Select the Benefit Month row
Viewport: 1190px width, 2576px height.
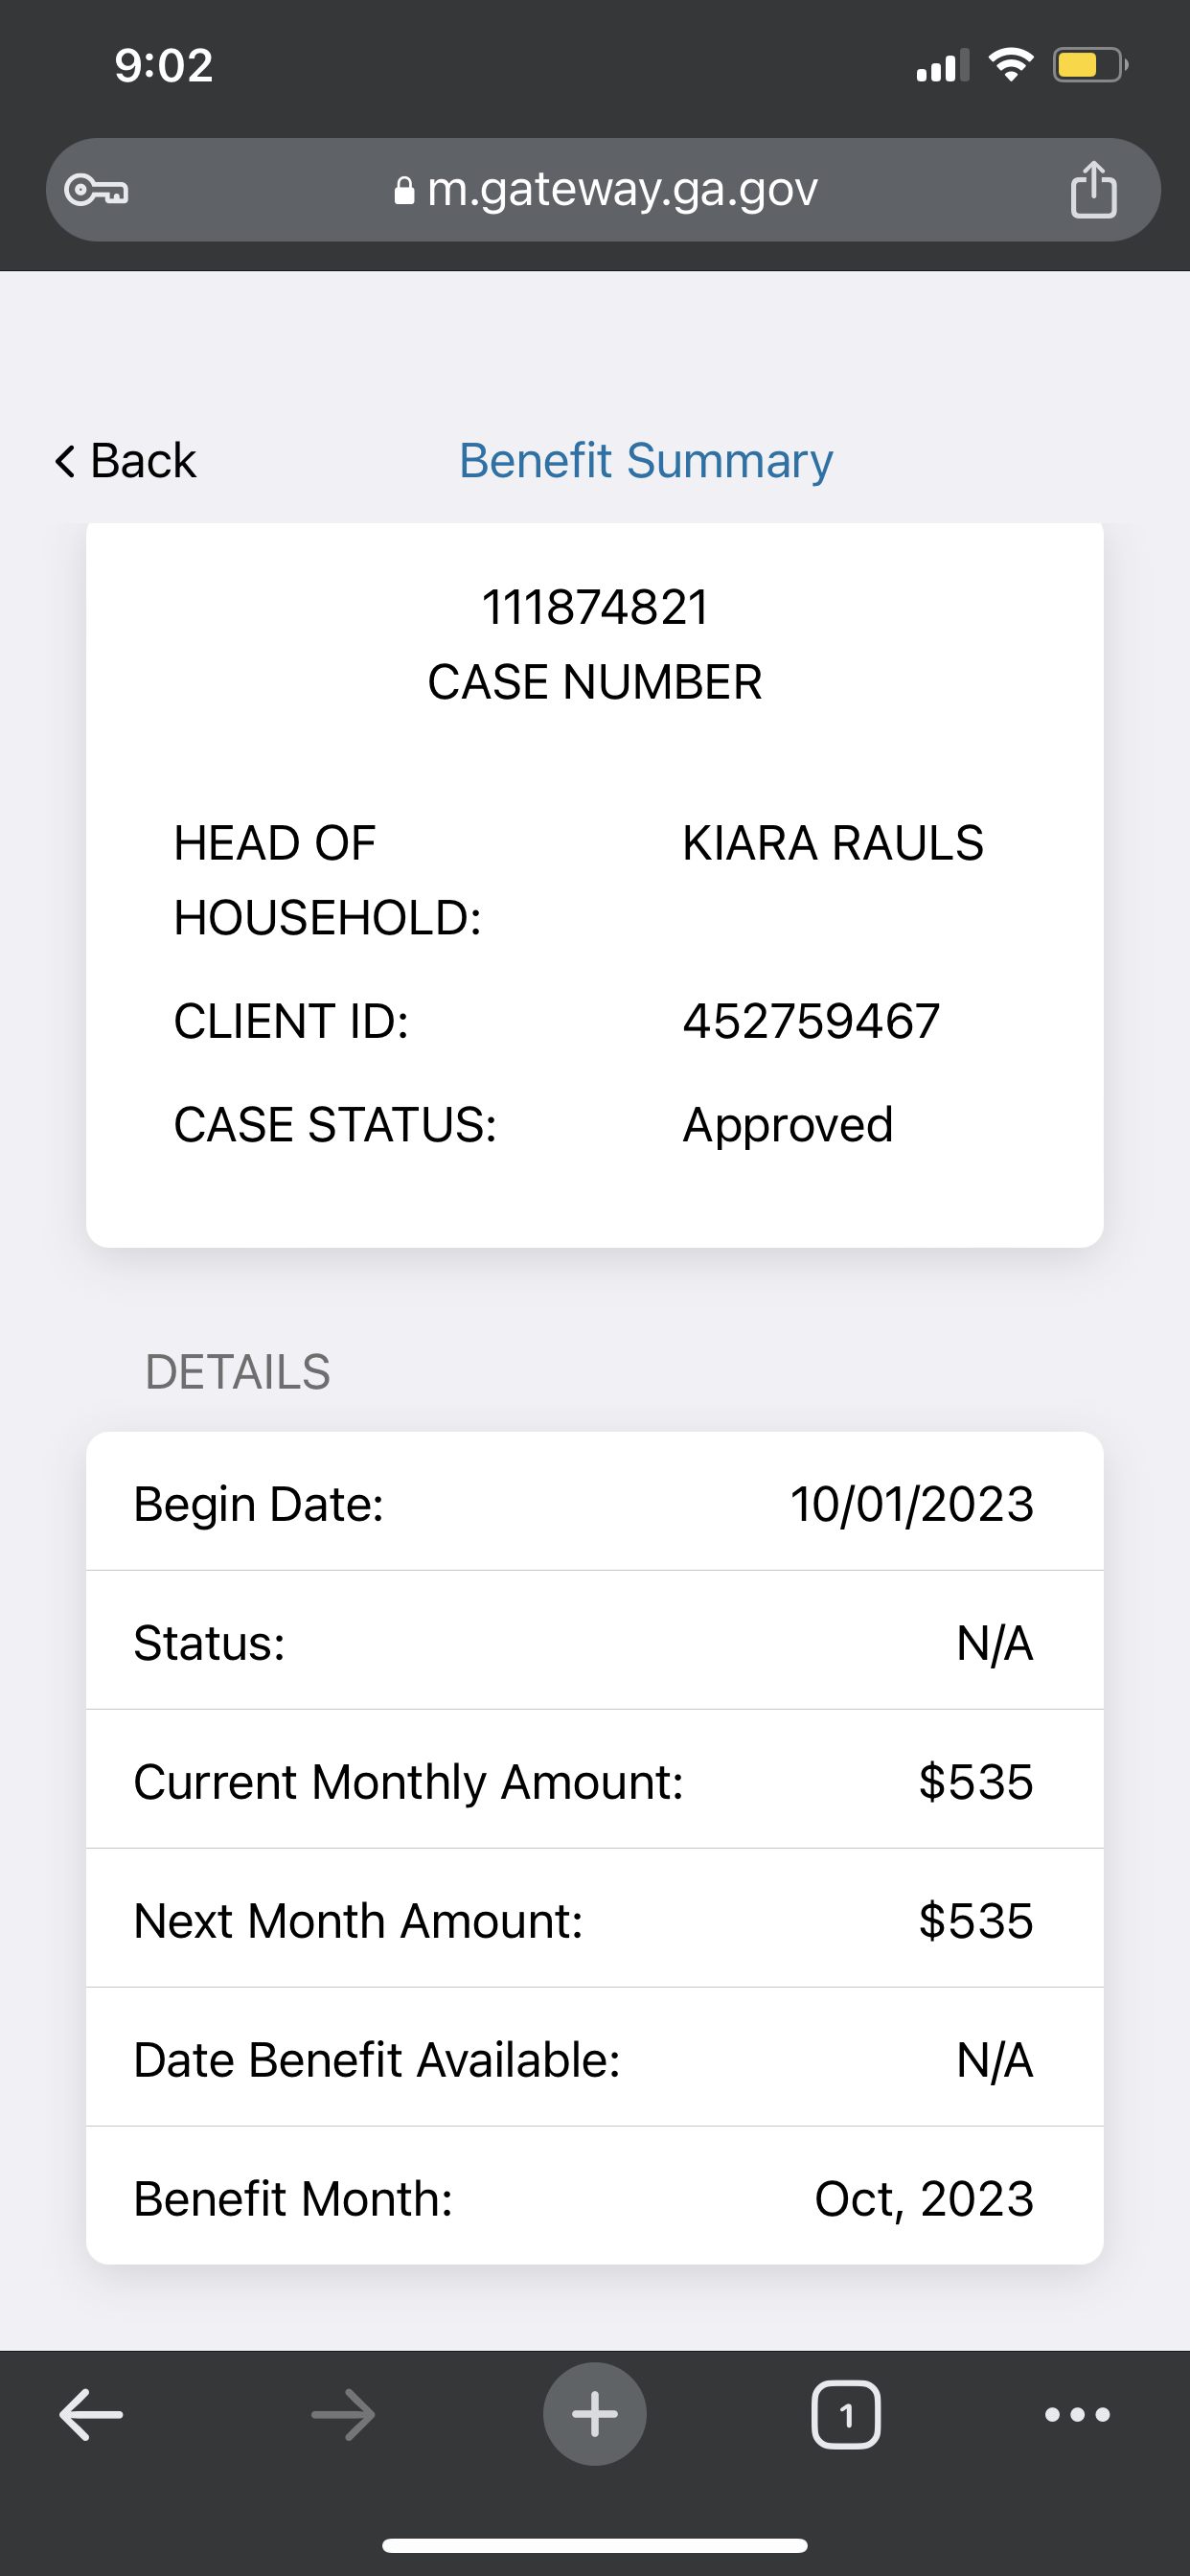tap(595, 2197)
